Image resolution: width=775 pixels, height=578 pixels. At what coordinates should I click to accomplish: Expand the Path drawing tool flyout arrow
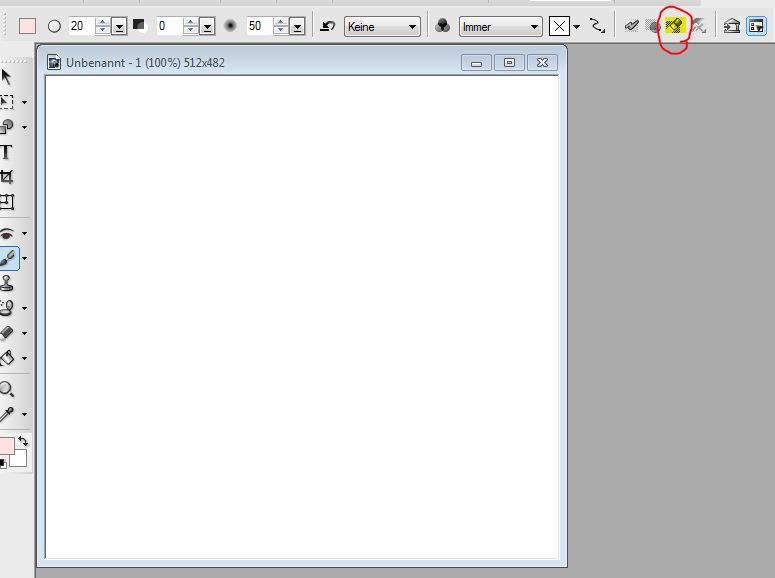(x=24, y=127)
